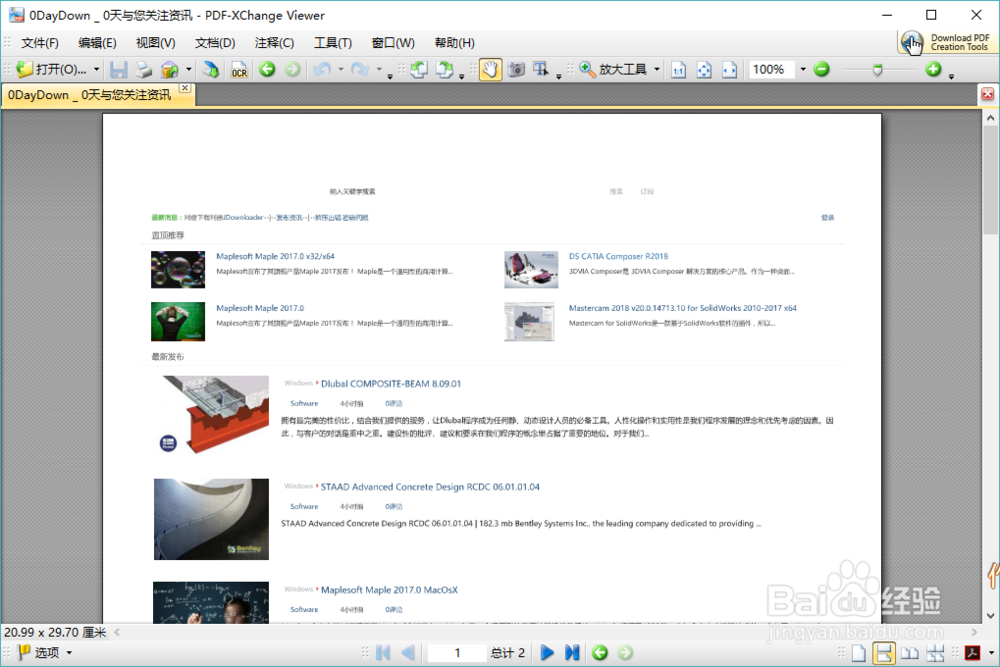The height and width of the screenshot is (667, 1000).
Task: Zoom out with the green minus button
Action: pos(822,69)
